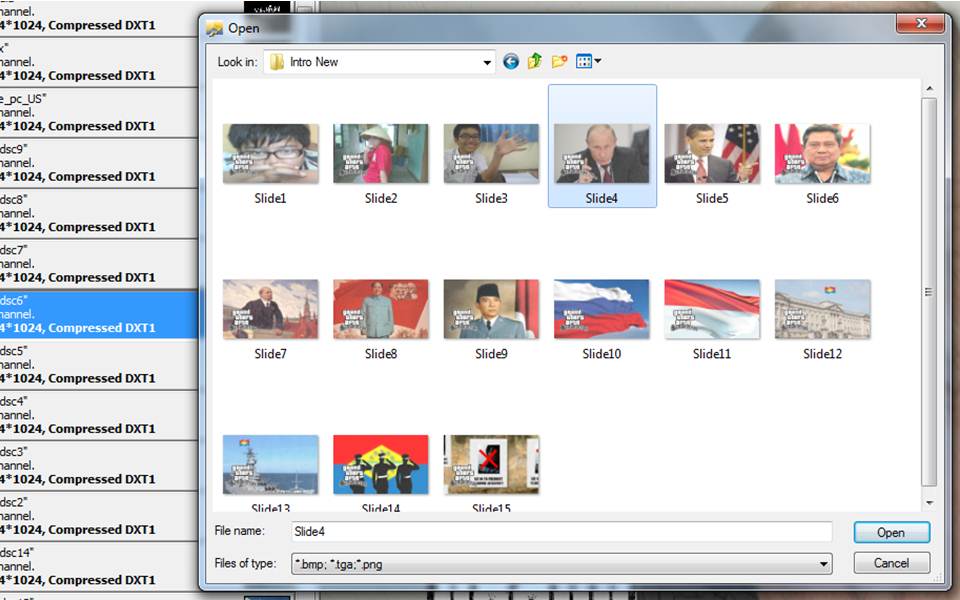Select the dsc2 texture row behind dialog

(98, 516)
